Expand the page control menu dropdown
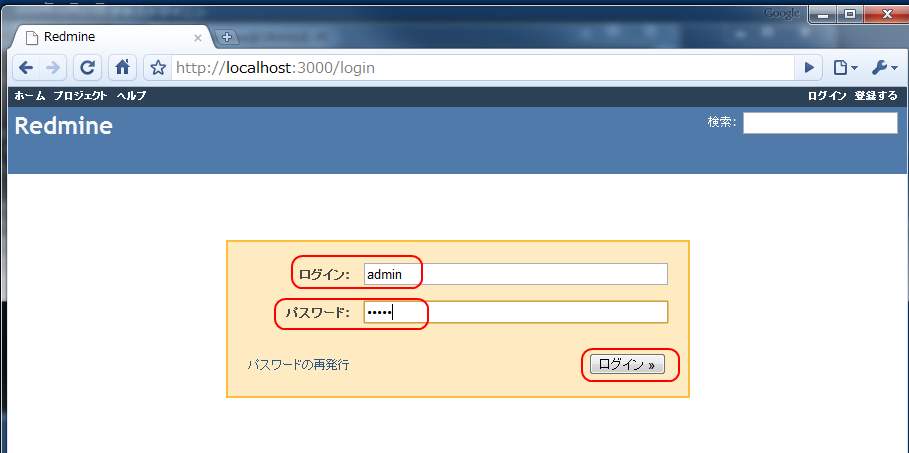Viewport: 909px width, 453px height. [845, 68]
